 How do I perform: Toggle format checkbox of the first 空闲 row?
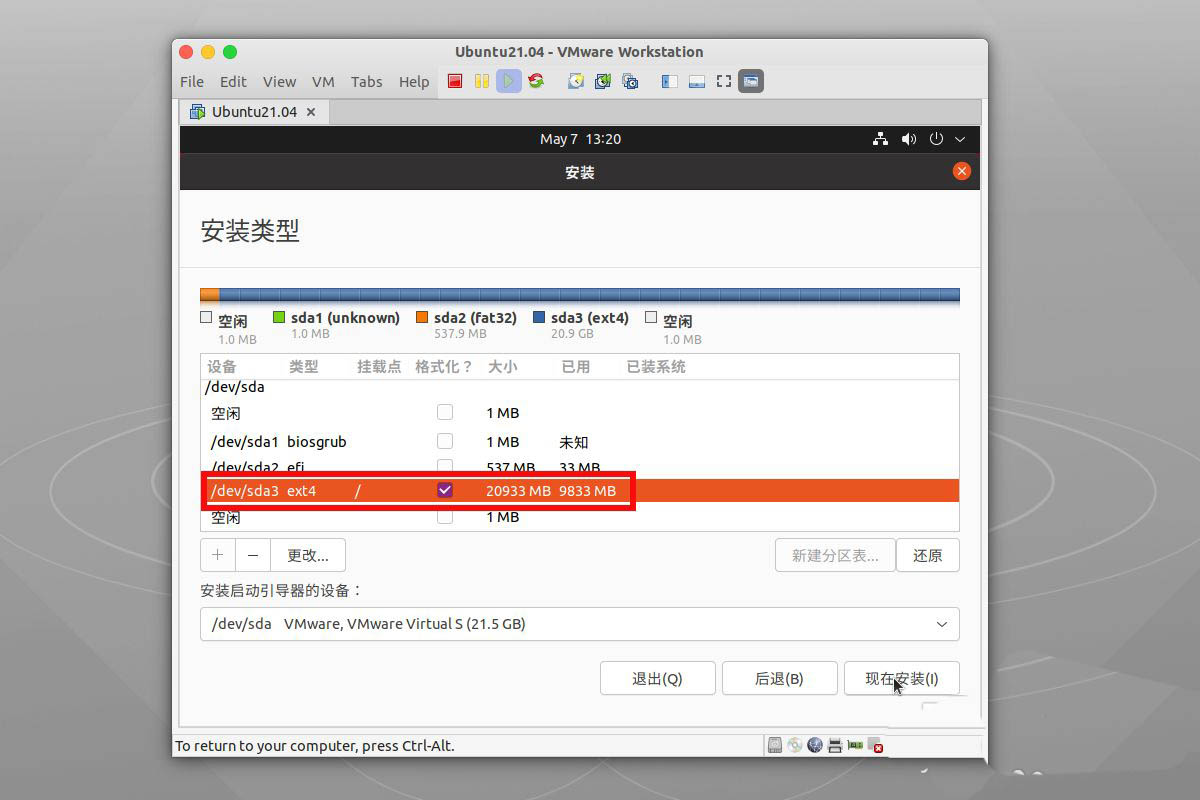click(445, 412)
